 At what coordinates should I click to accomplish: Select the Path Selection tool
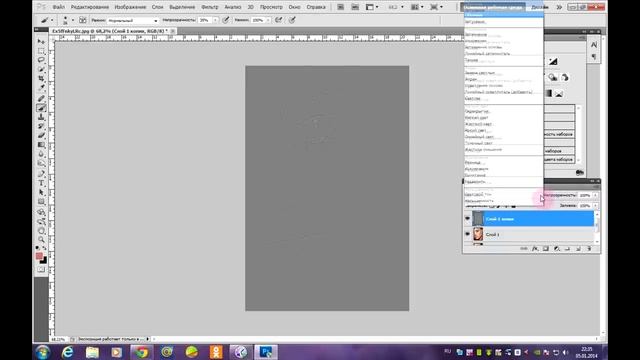[41, 193]
